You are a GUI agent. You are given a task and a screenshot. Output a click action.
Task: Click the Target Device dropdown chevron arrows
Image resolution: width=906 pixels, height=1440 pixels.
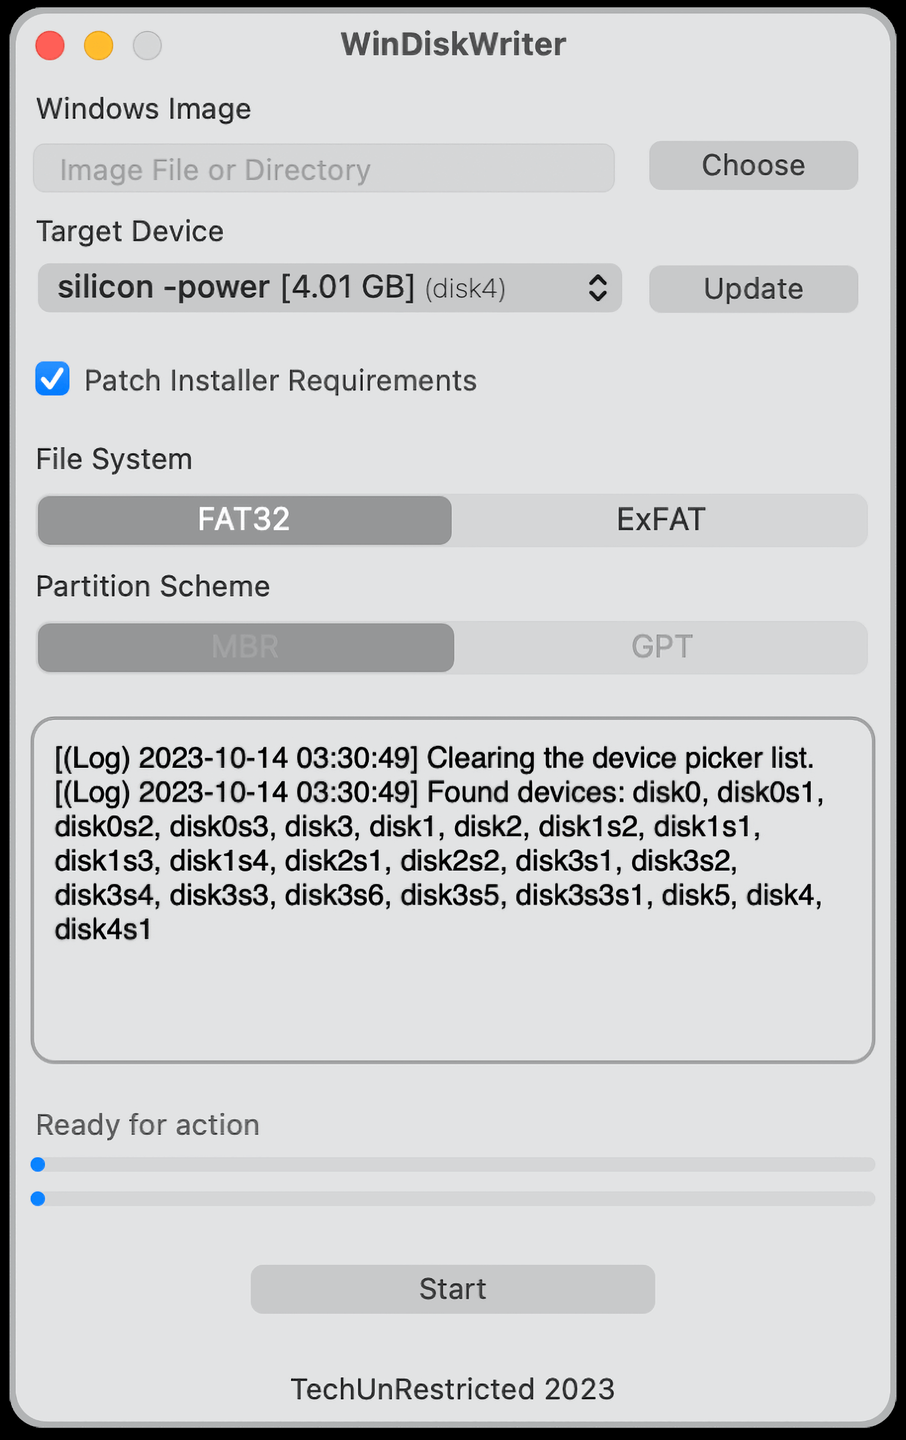(597, 288)
